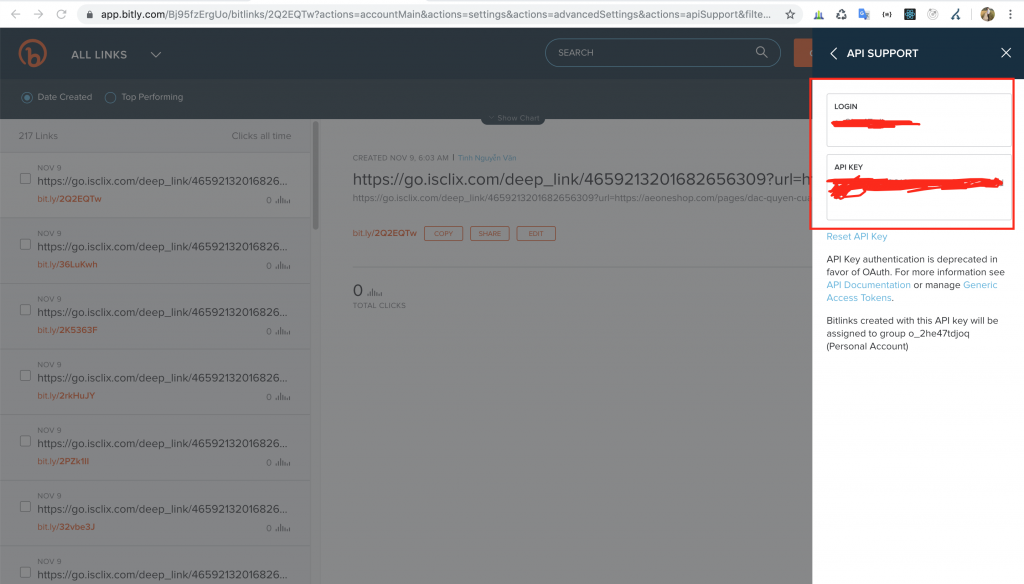
Task: Click the search magnifier icon
Action: pyautogui.click(x=762, y=53)
